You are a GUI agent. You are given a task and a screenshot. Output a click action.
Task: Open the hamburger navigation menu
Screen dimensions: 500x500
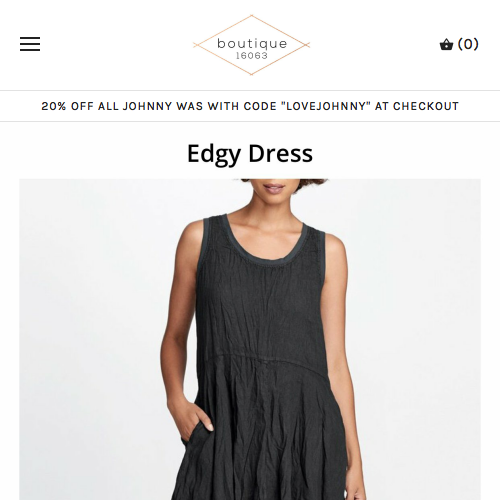pos(30,44)
